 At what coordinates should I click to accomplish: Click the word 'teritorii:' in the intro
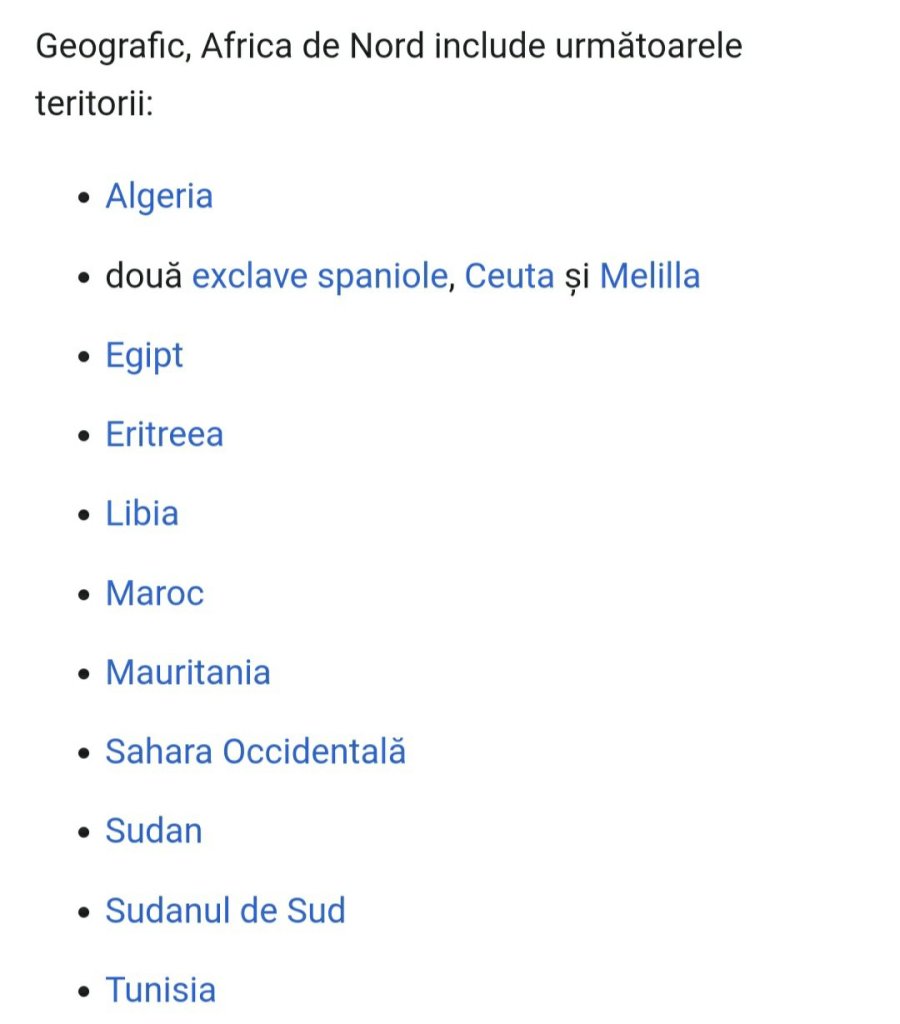tap(94, 104)
